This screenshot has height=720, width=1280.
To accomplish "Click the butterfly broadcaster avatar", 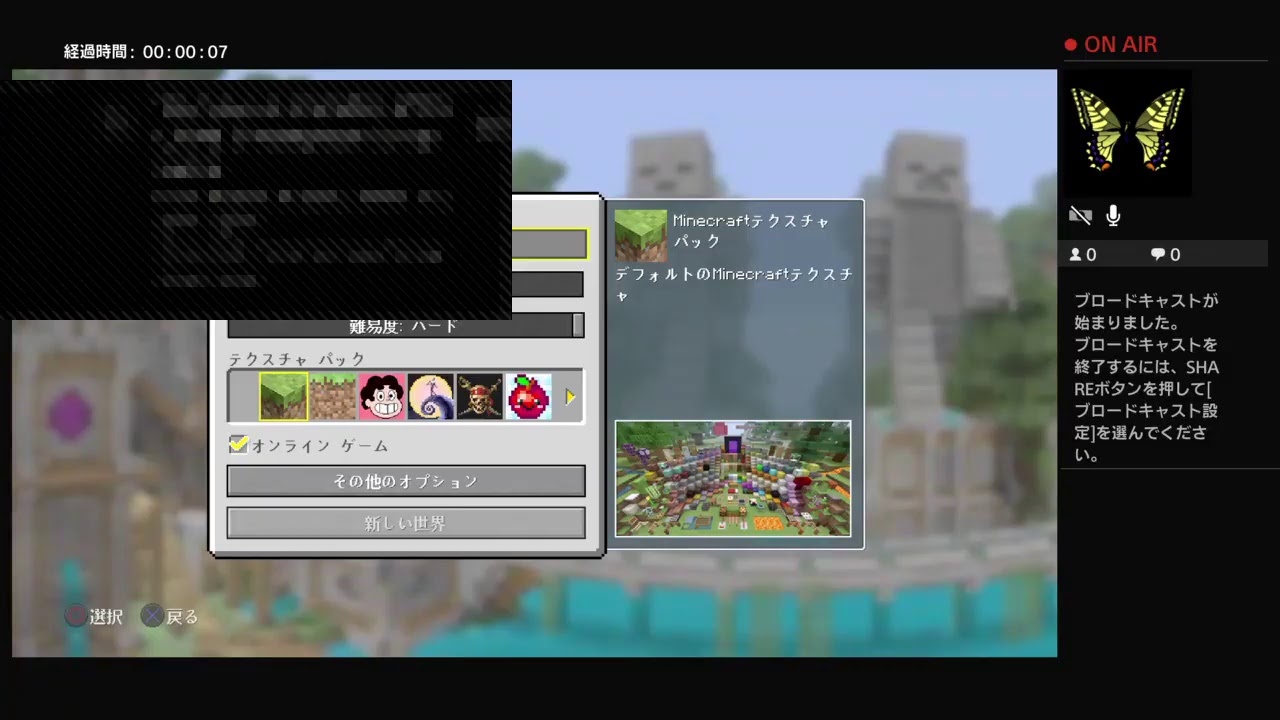I will pyautogui.click(x=1127, y=130).
